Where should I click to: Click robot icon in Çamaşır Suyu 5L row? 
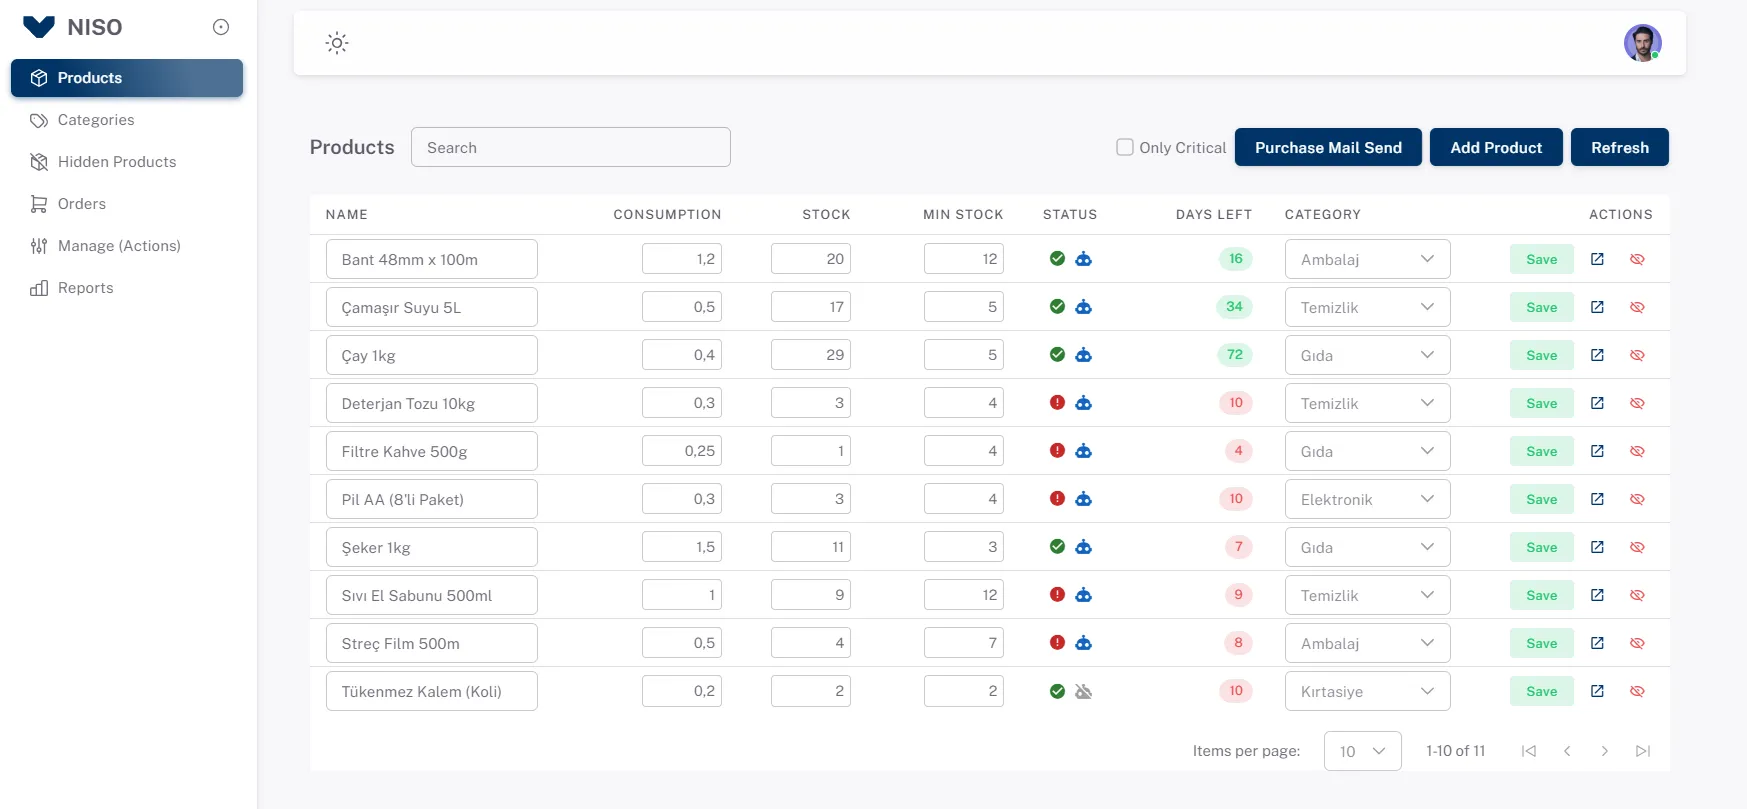[x=1083, y=307]
